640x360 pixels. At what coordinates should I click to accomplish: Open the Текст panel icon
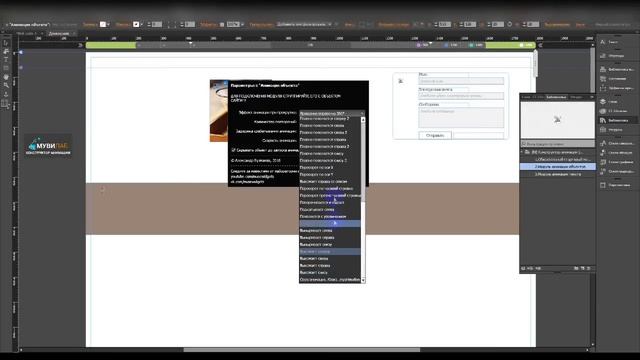coord(603,42)
